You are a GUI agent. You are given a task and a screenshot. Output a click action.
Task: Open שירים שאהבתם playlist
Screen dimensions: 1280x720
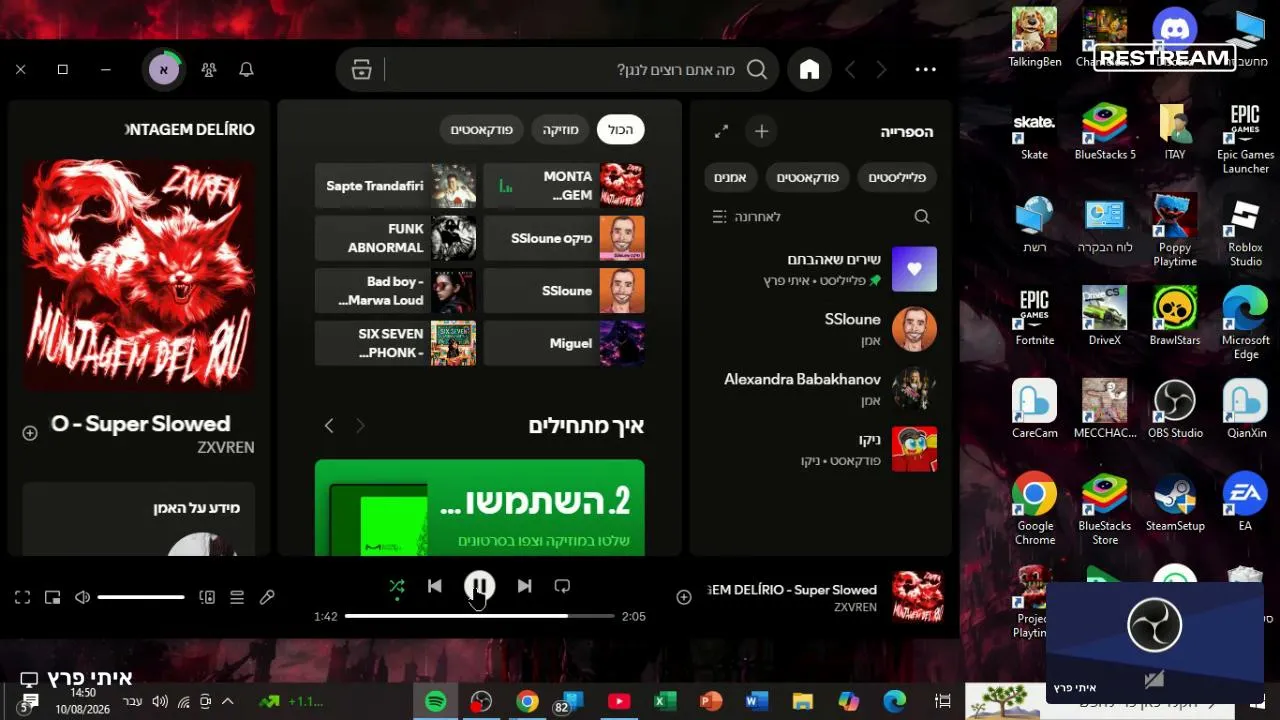[x=820, y=269]
